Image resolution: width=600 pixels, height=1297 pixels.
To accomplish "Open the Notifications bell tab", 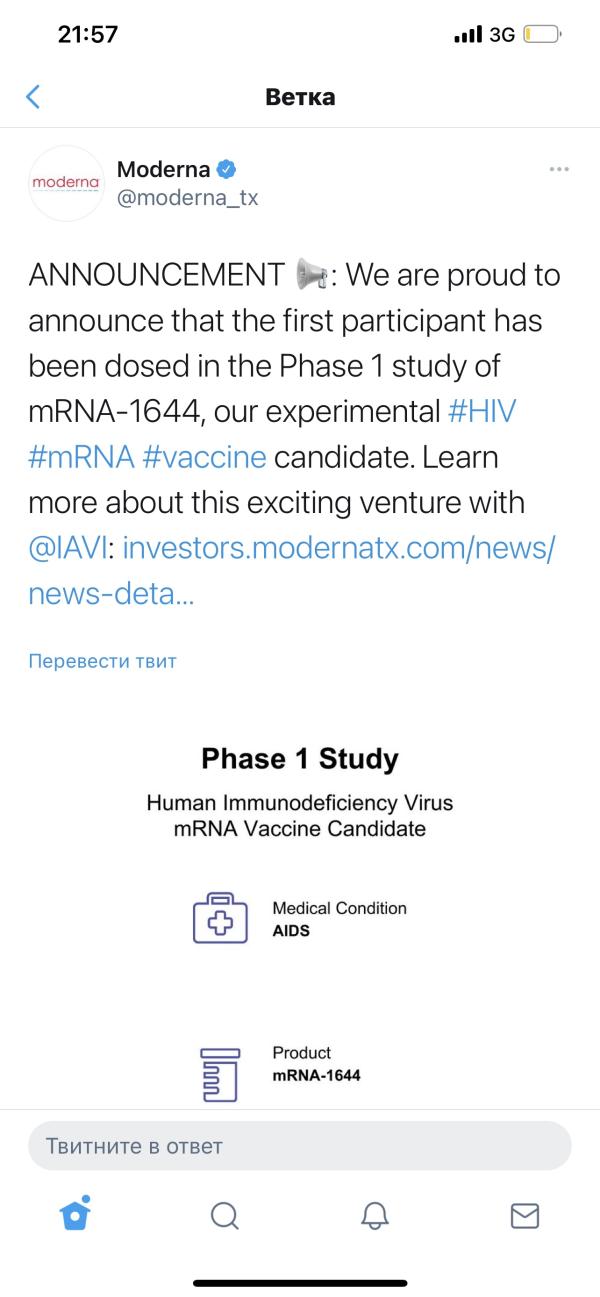I will tap(375, 1215).
